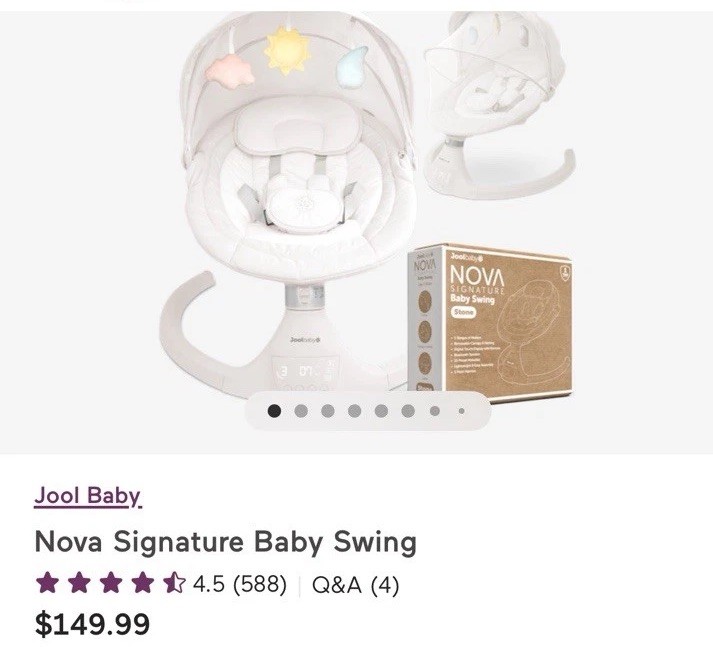Switch to the fifth carousel dot
The width and height of the screenshot is (713, 647).
[382, 409]
